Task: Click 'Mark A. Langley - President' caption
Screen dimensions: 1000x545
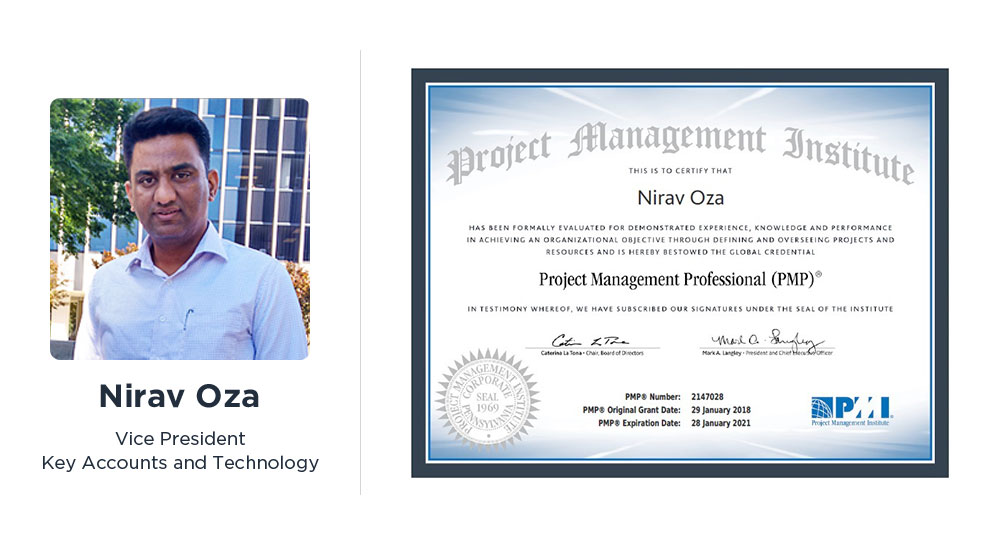Action: [767, 353]
